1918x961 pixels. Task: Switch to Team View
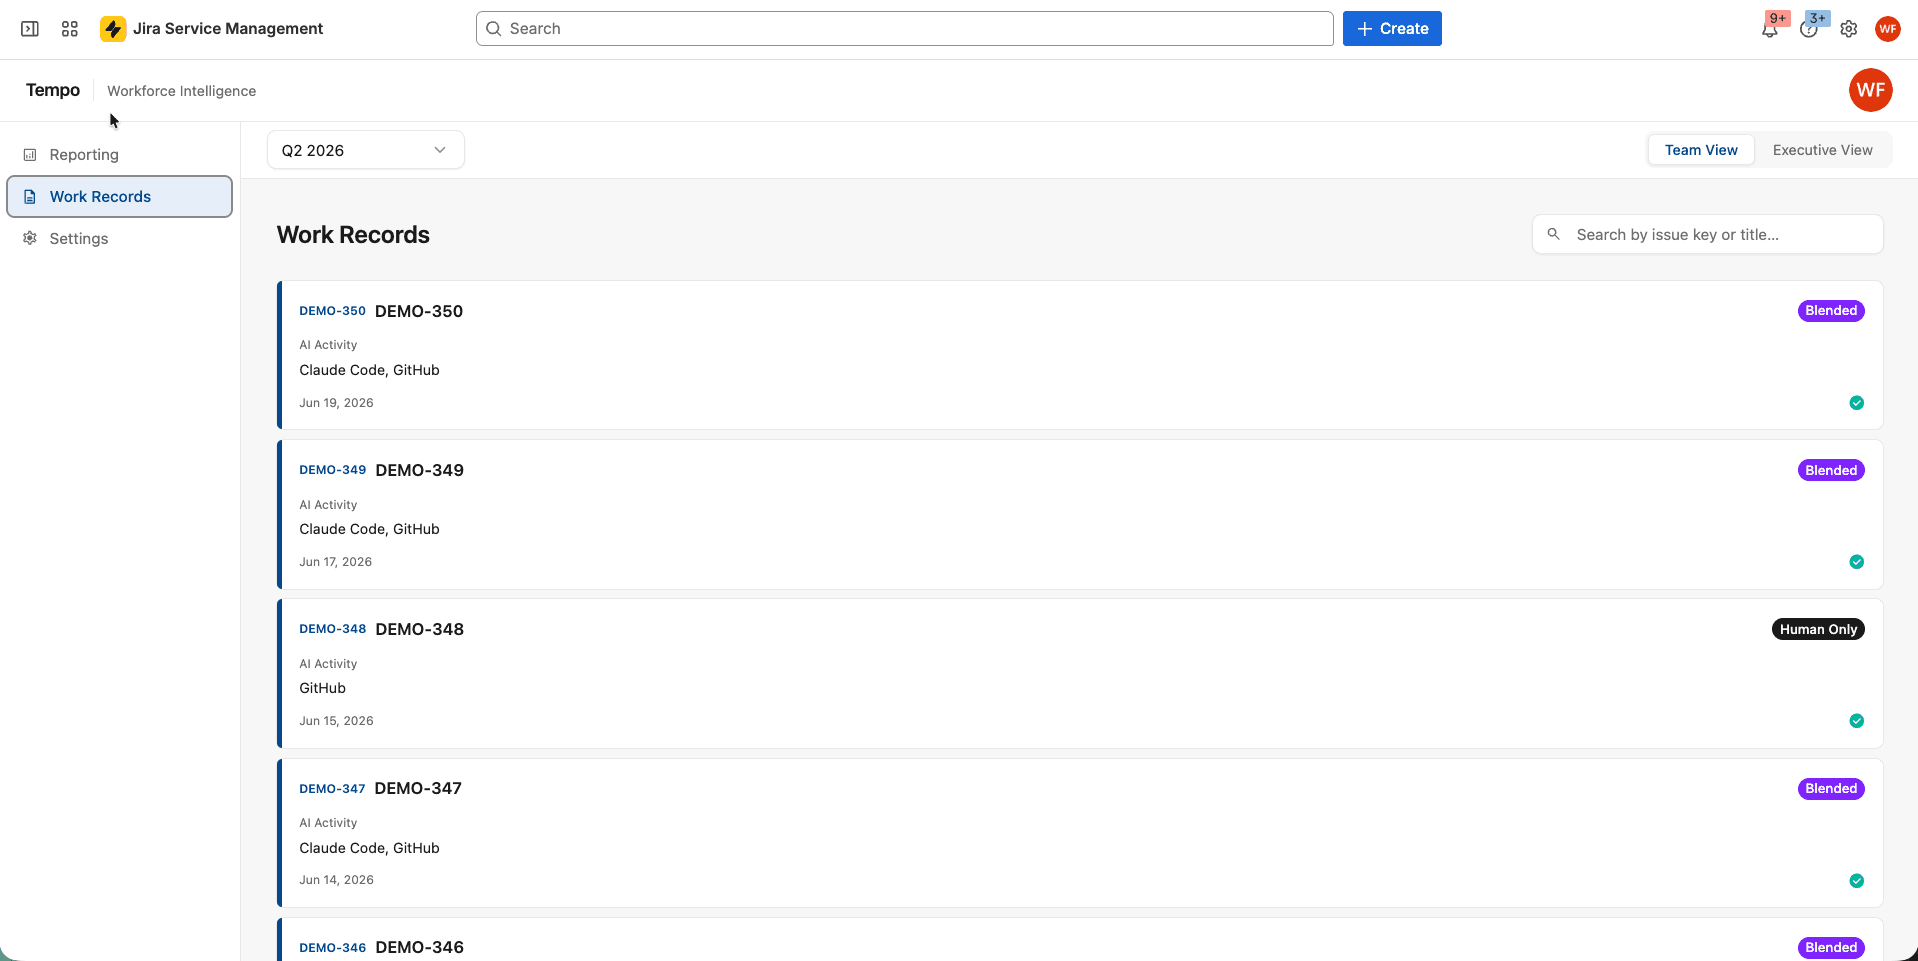tap(1701, 150)
